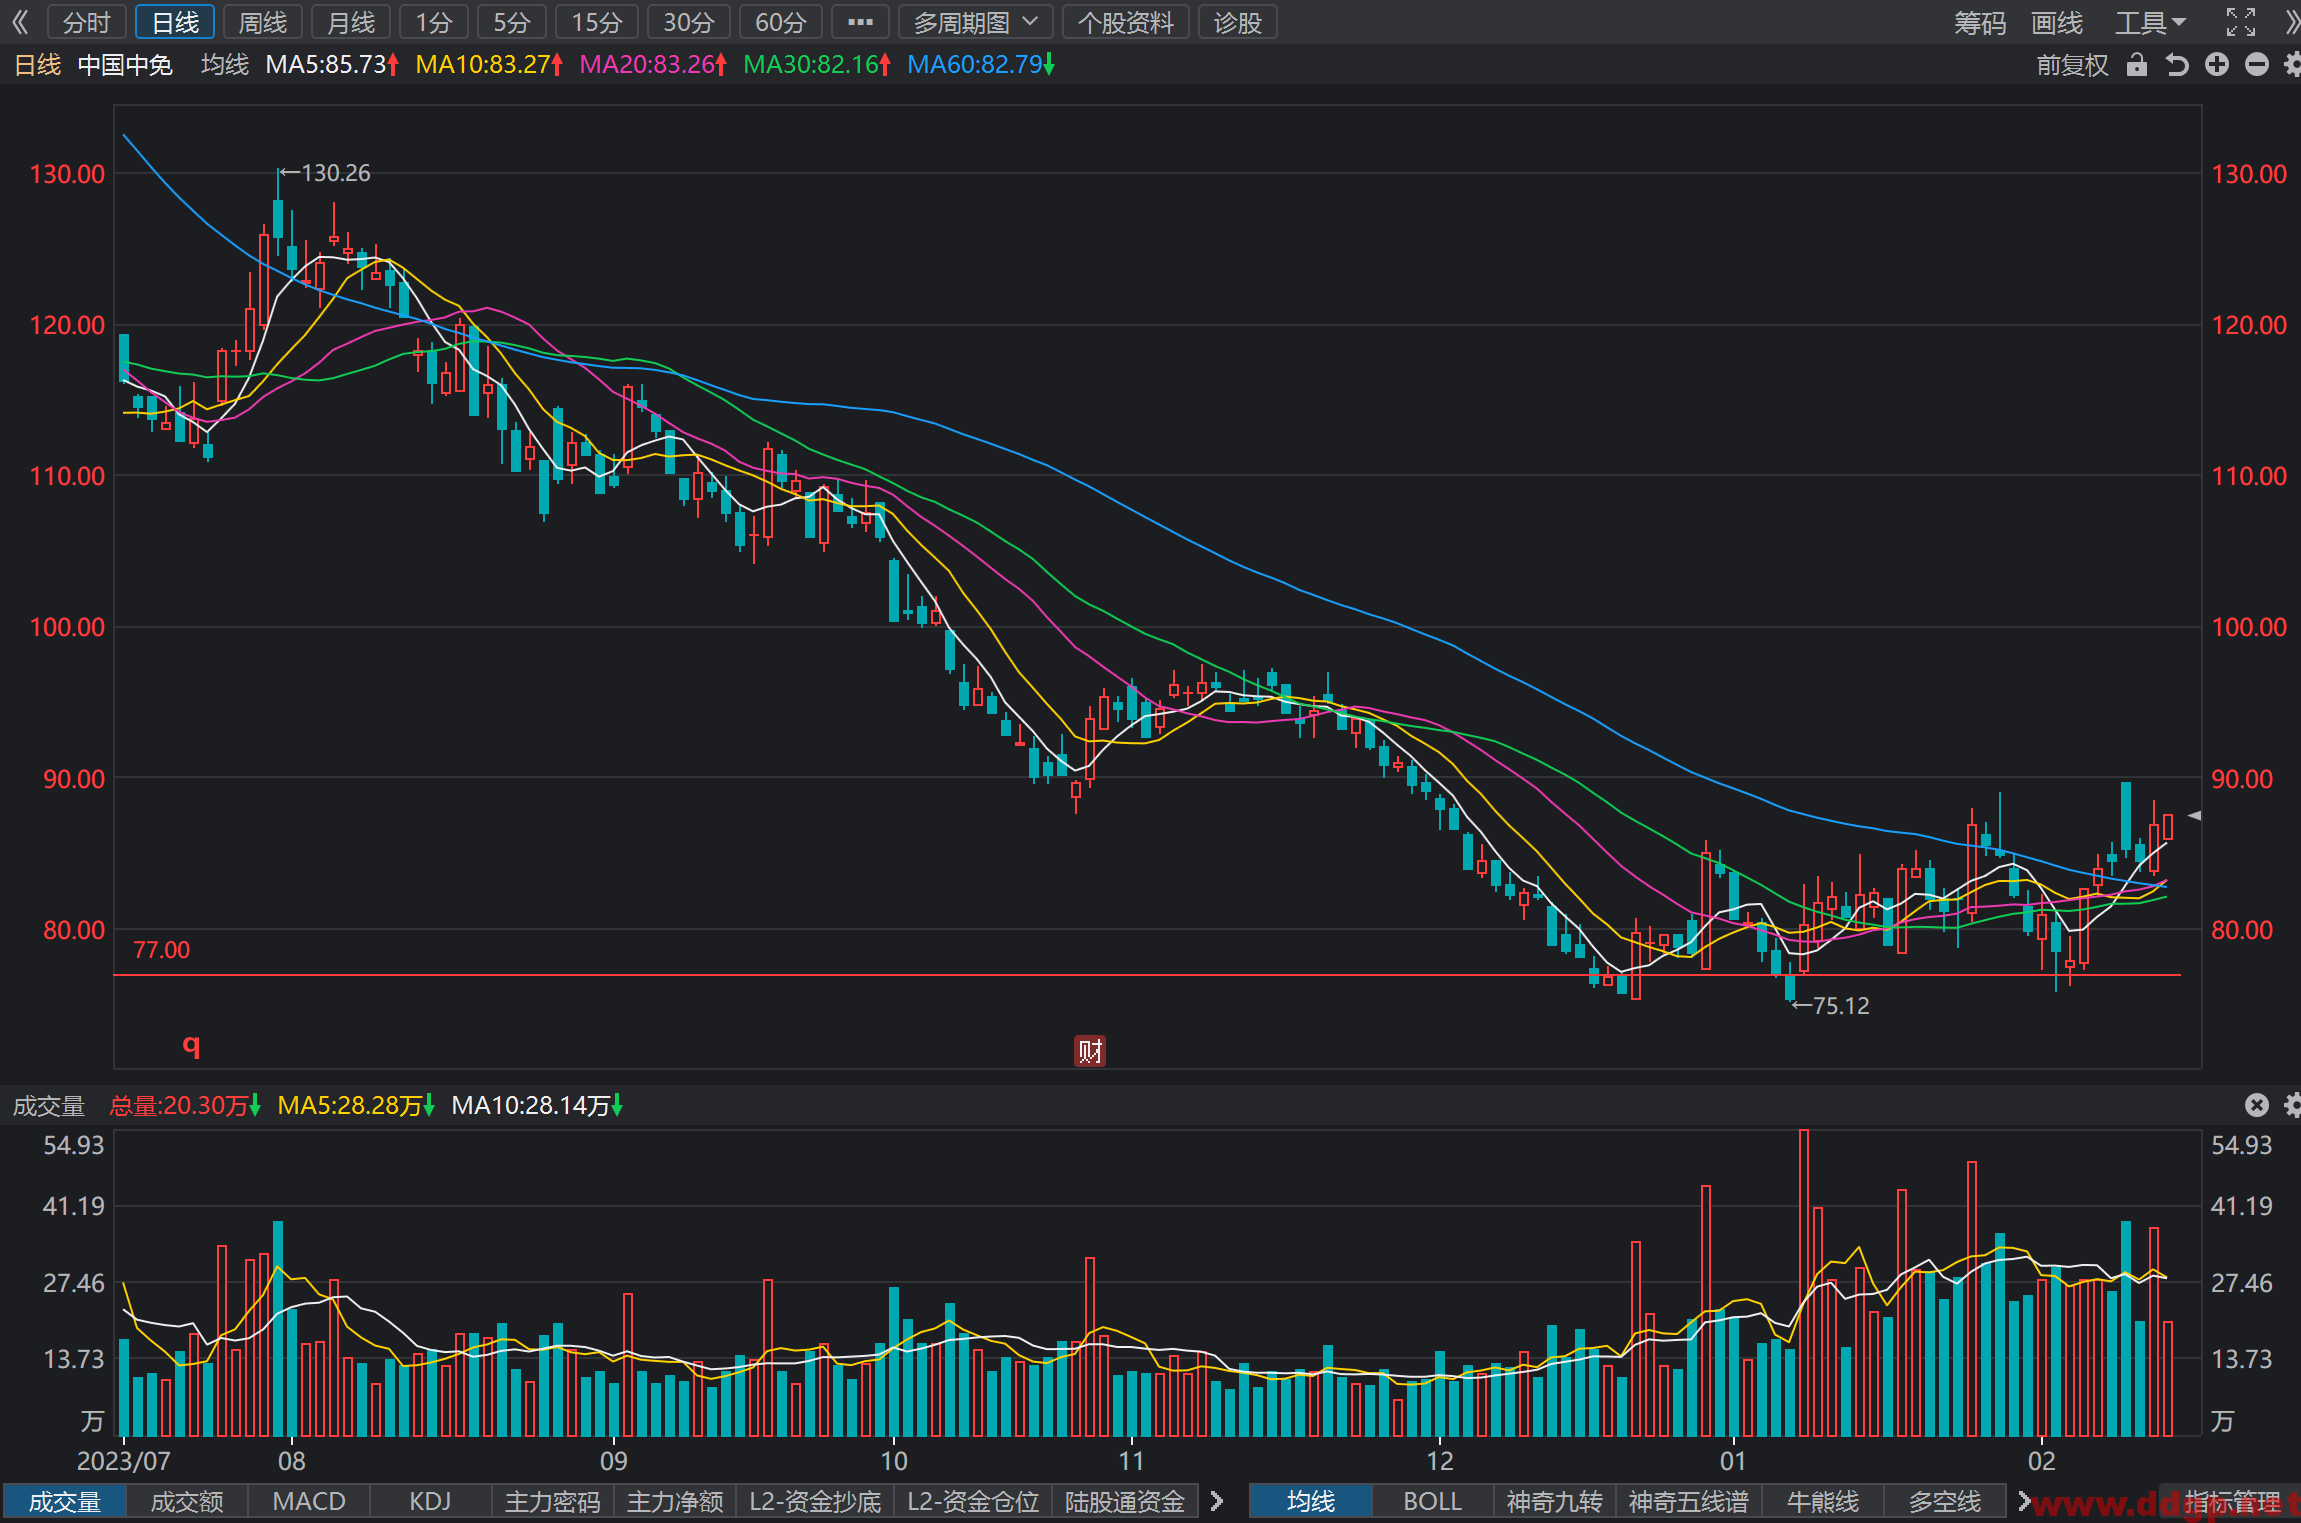This screenshot has height=1523, width=2301.
Task: Click the 财 financial marker on chart
Action: (1090, 1051)
